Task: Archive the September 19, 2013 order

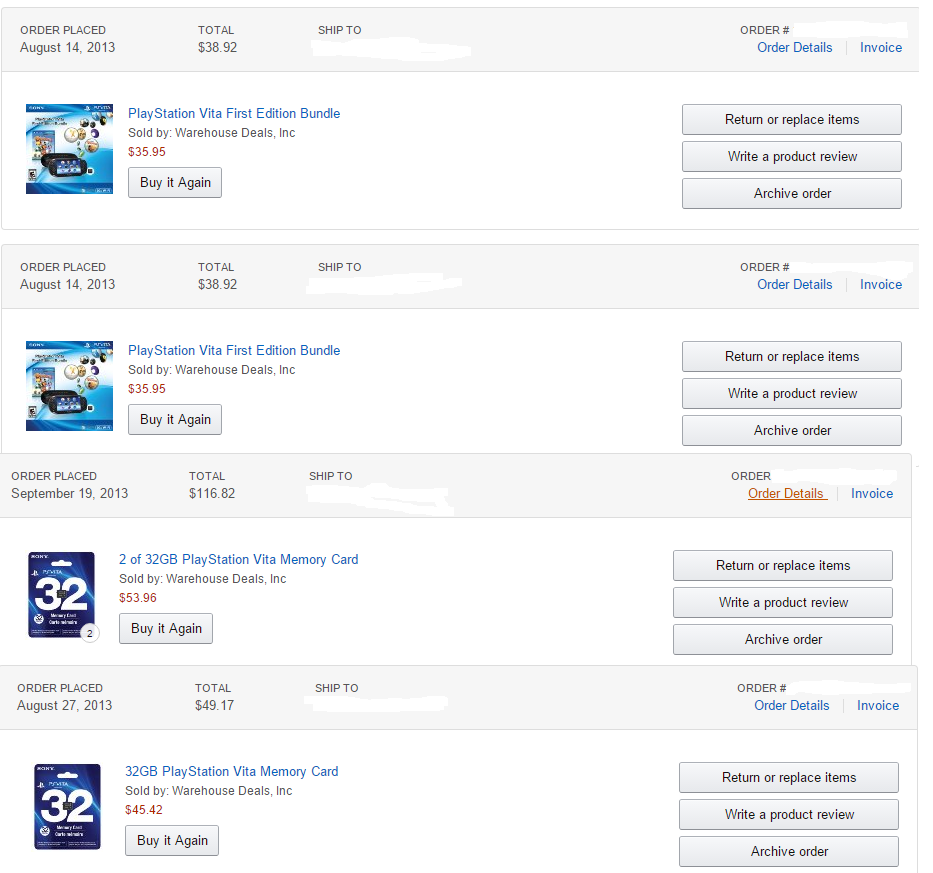Action: pyautogui.click(x=782, y=639)
